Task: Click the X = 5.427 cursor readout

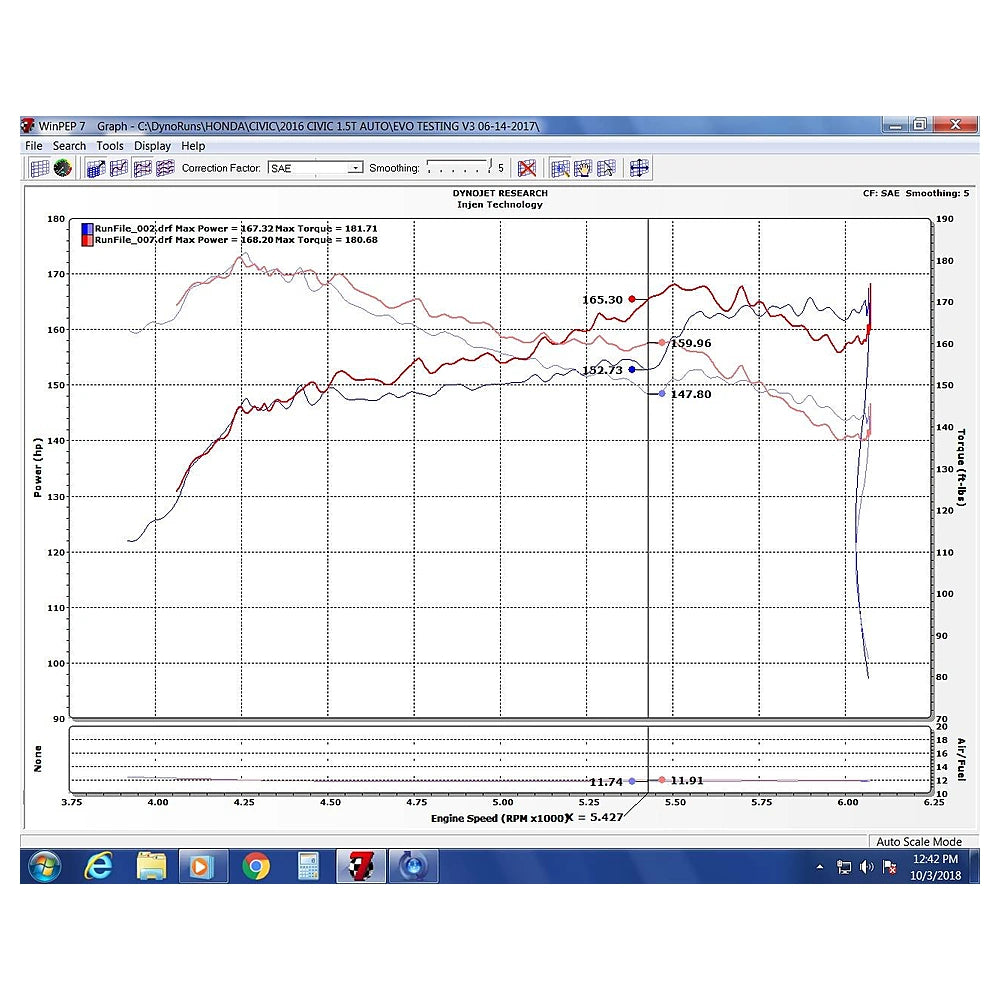Action: click(x=594, y=818)
